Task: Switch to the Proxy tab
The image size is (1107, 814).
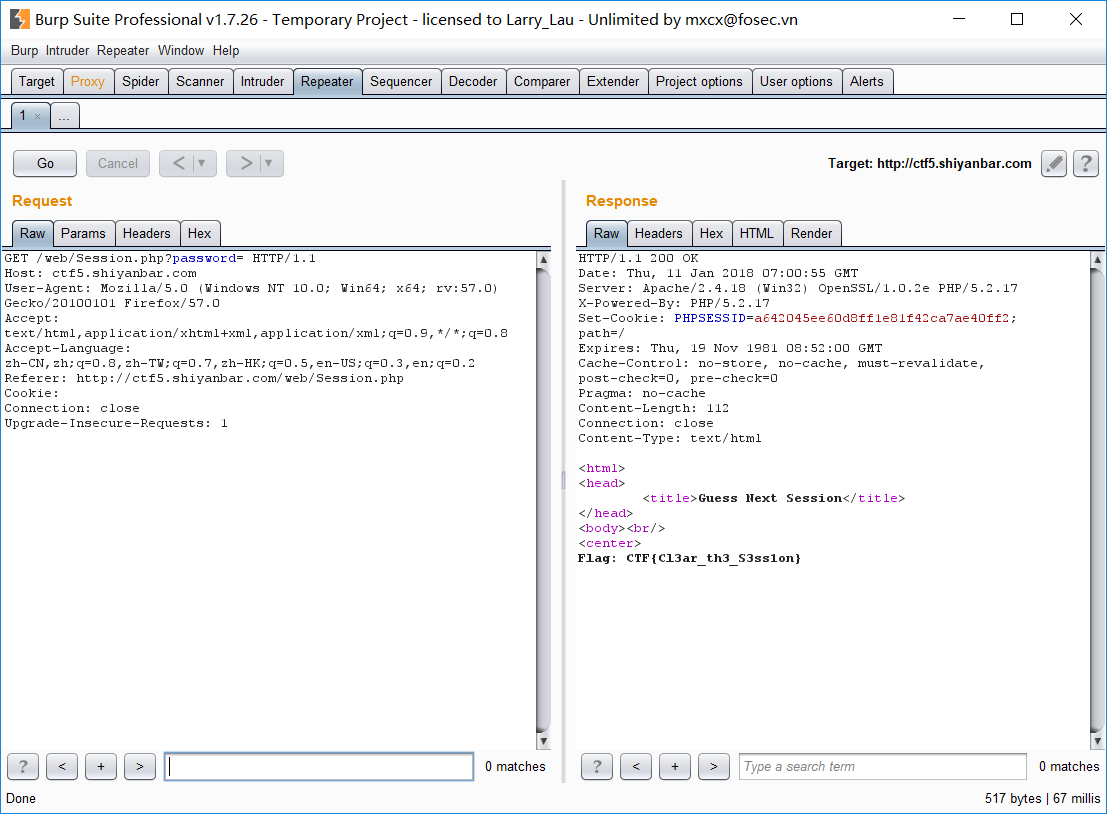Action: [88, 82]
